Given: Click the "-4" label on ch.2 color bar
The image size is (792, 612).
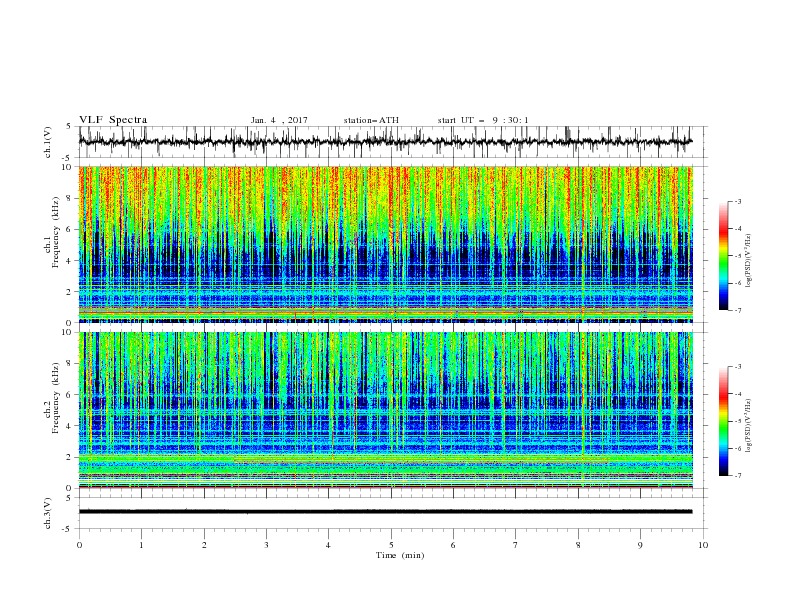Looking at the screenshot, I should (x=738, y=394).
